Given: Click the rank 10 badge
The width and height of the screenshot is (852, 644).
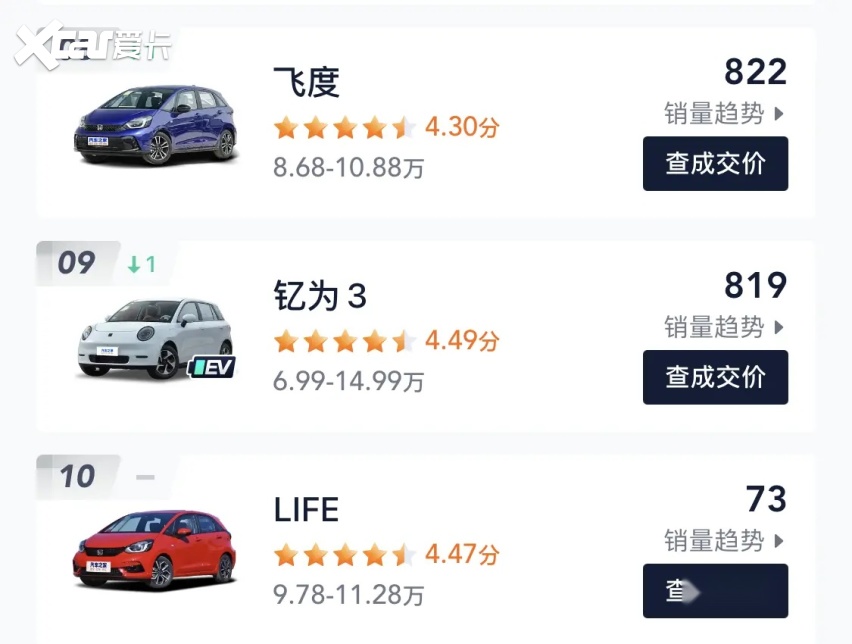Looking at the screenshot, I should pyautogui.click(x=76, y=476).
